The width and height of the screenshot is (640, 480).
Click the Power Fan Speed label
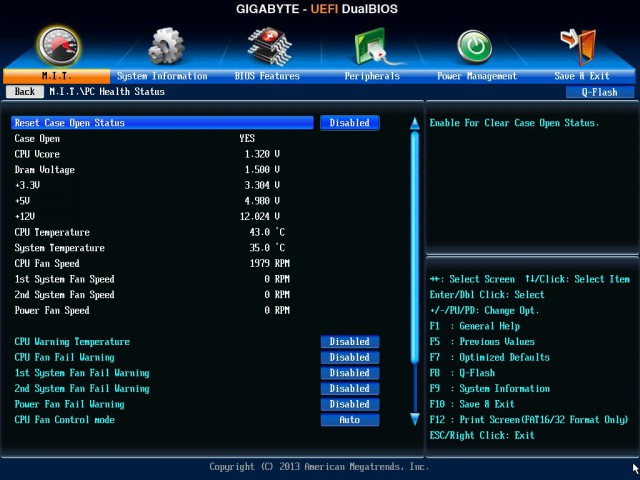coord(52,310)
